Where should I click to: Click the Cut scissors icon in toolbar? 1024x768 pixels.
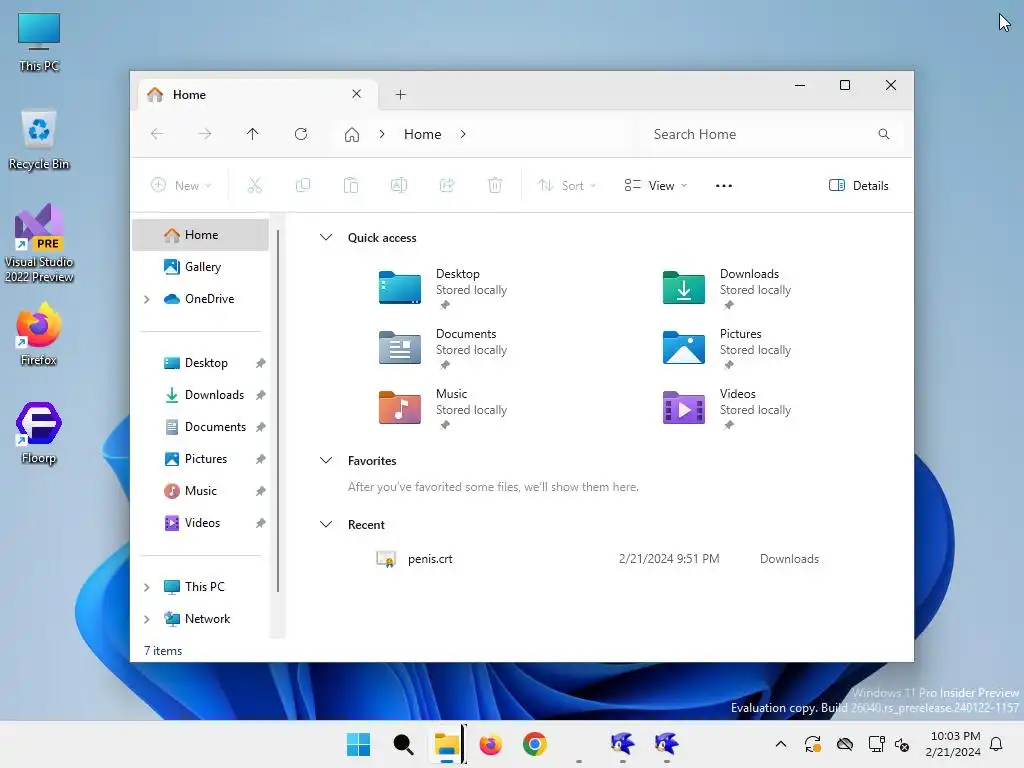[x=255, y=185]
